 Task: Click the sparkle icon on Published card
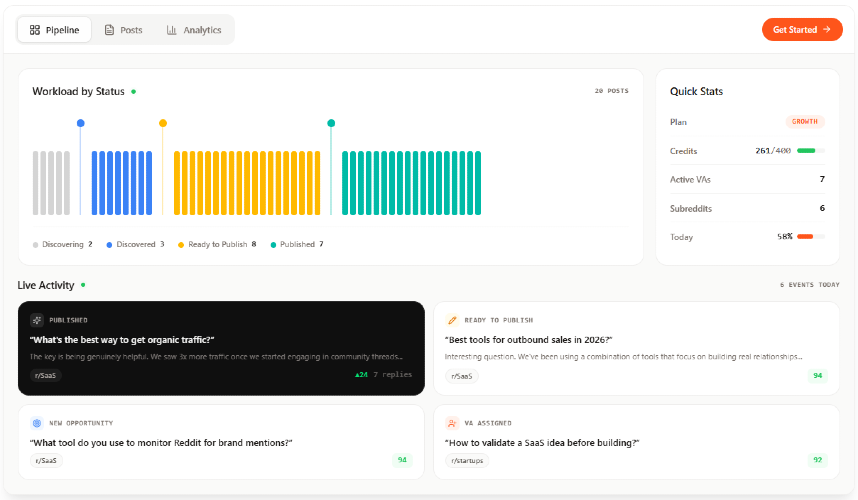point(37,320)
